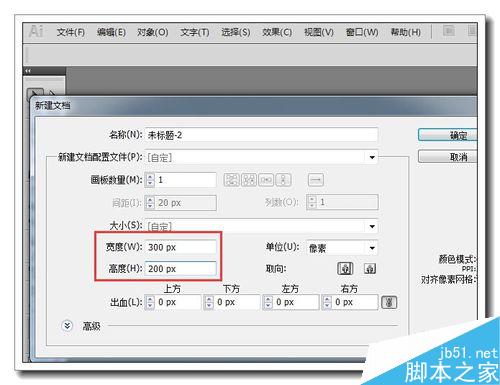The height and width of the screenshot is (385, 500).
Task: Click the 间距(I) spacing stepper
Action: (150, 202)
